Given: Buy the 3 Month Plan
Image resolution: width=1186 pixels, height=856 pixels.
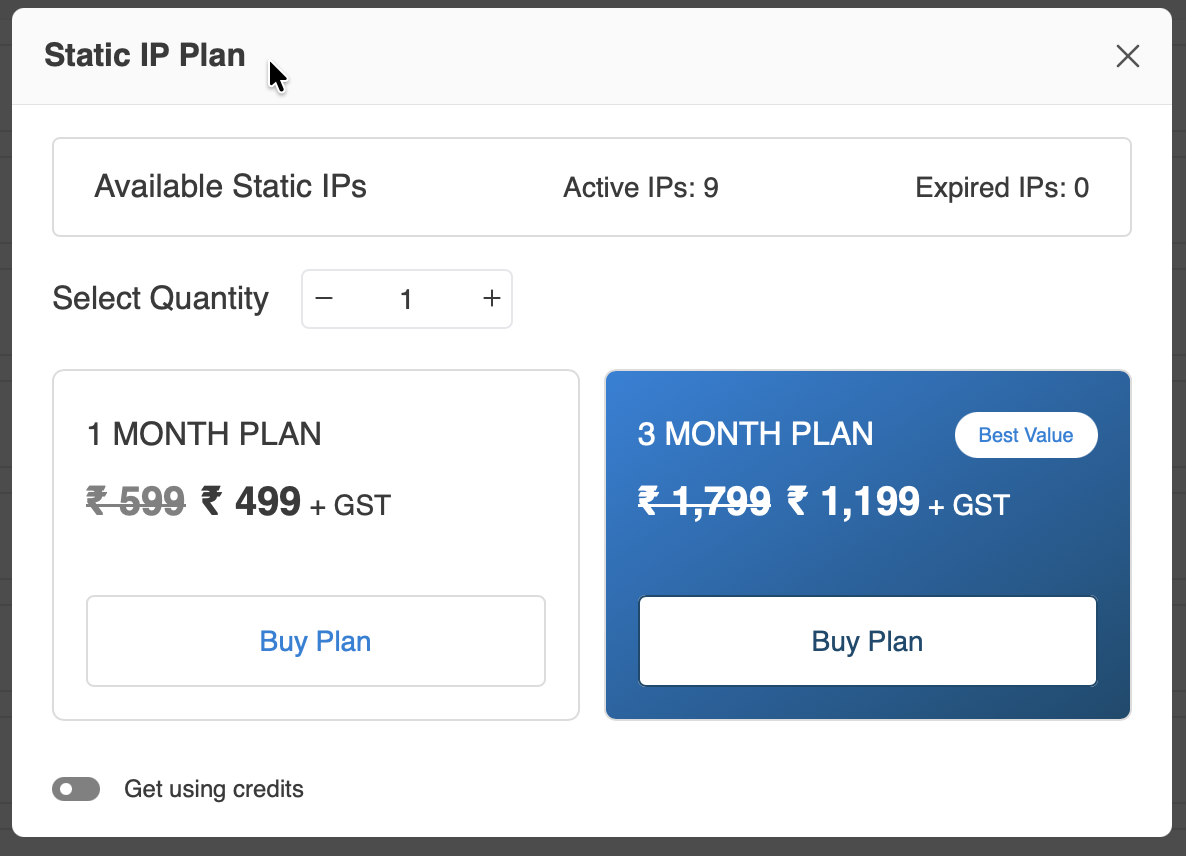Looking at the screenshot, I should [x=867, y=641].
